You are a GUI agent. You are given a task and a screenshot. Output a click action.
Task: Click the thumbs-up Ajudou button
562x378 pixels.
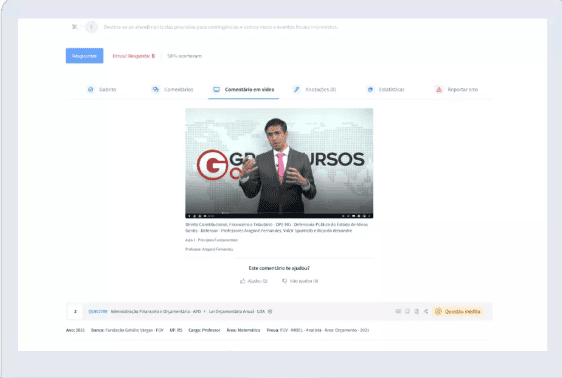tap(254, 281)
